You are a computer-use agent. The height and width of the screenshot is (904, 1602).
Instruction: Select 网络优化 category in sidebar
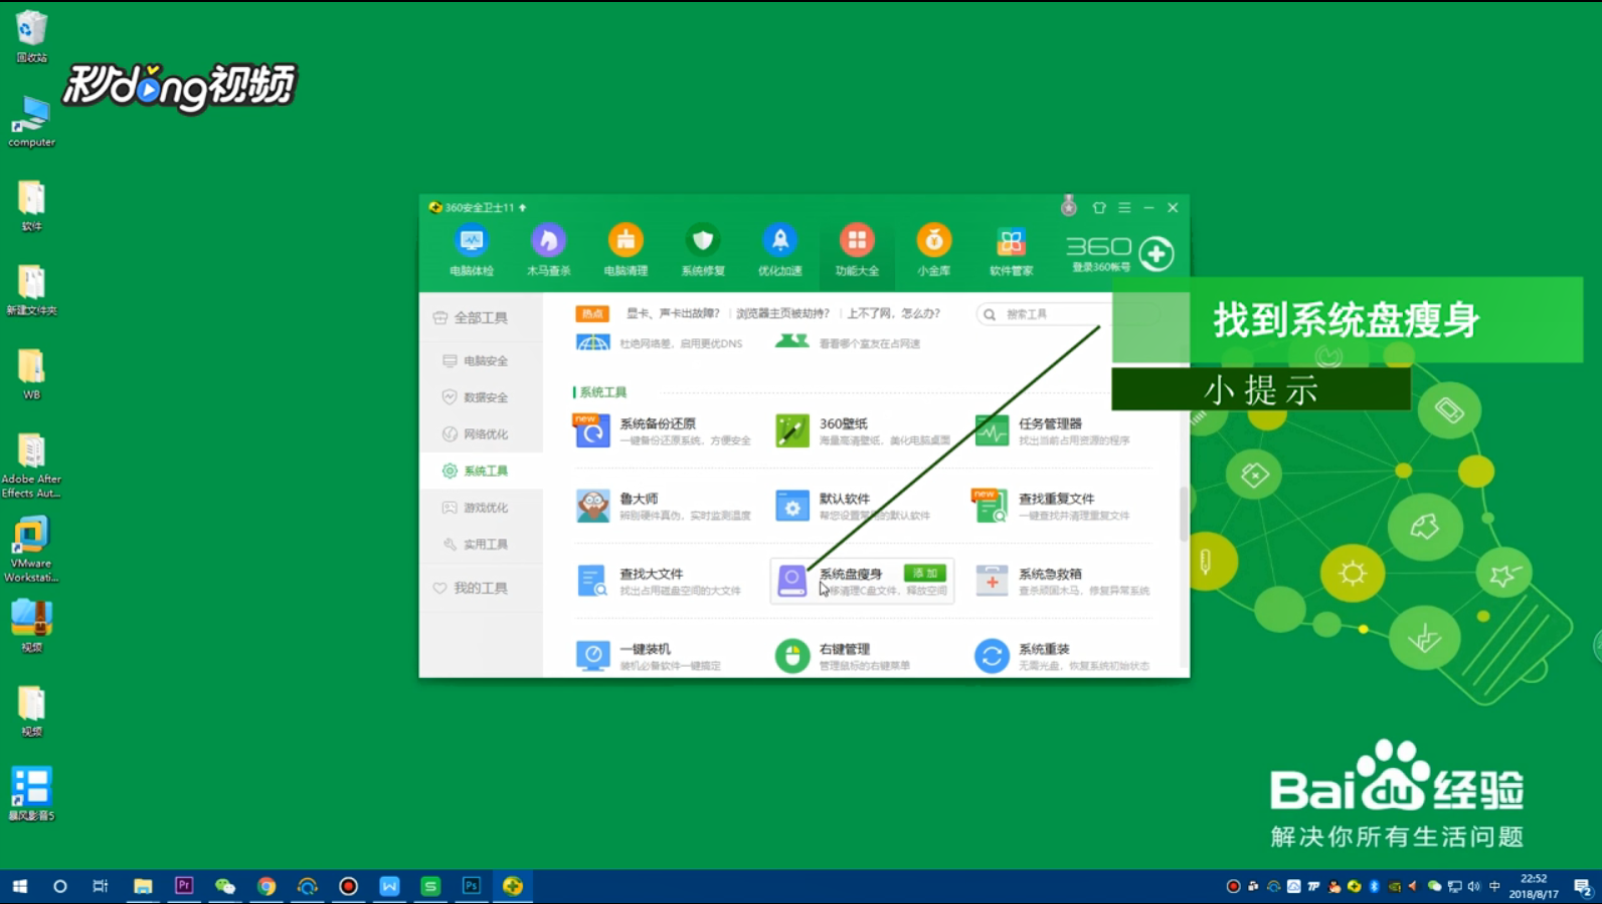(x=481, y=434)
